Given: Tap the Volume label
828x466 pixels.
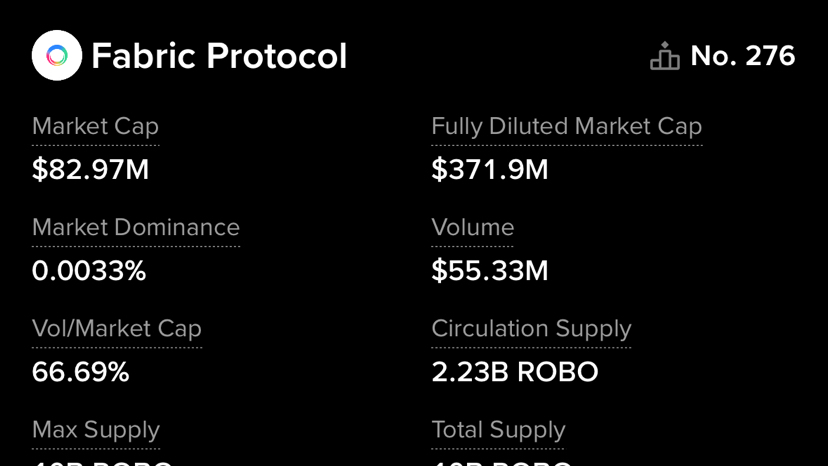Looking at the screenshot, I should tap(472, 228).
